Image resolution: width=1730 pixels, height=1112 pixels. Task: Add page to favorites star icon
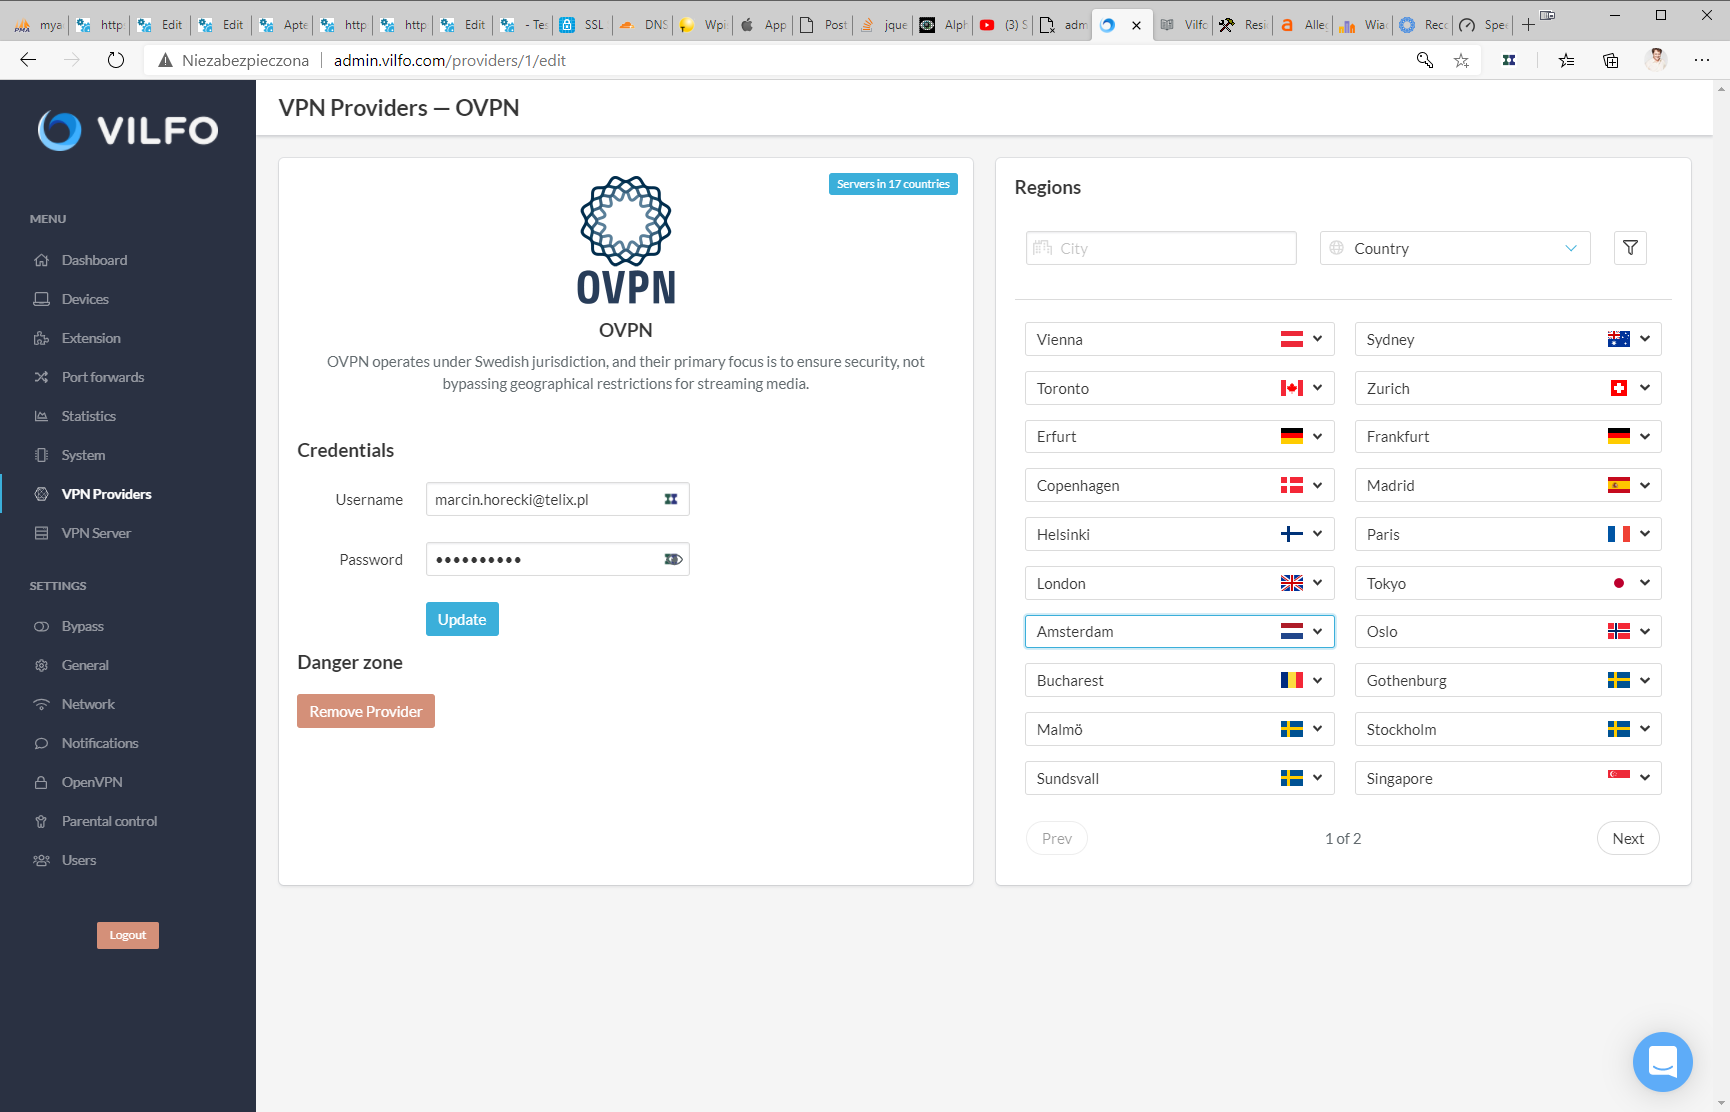pos(1461,60)
